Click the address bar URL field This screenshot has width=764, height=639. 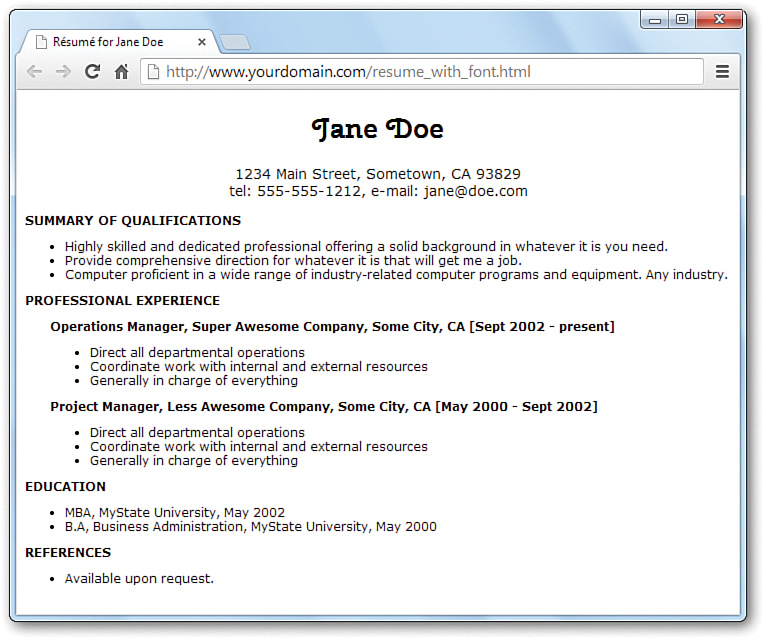pyautogui.click(x=421, y=72)
